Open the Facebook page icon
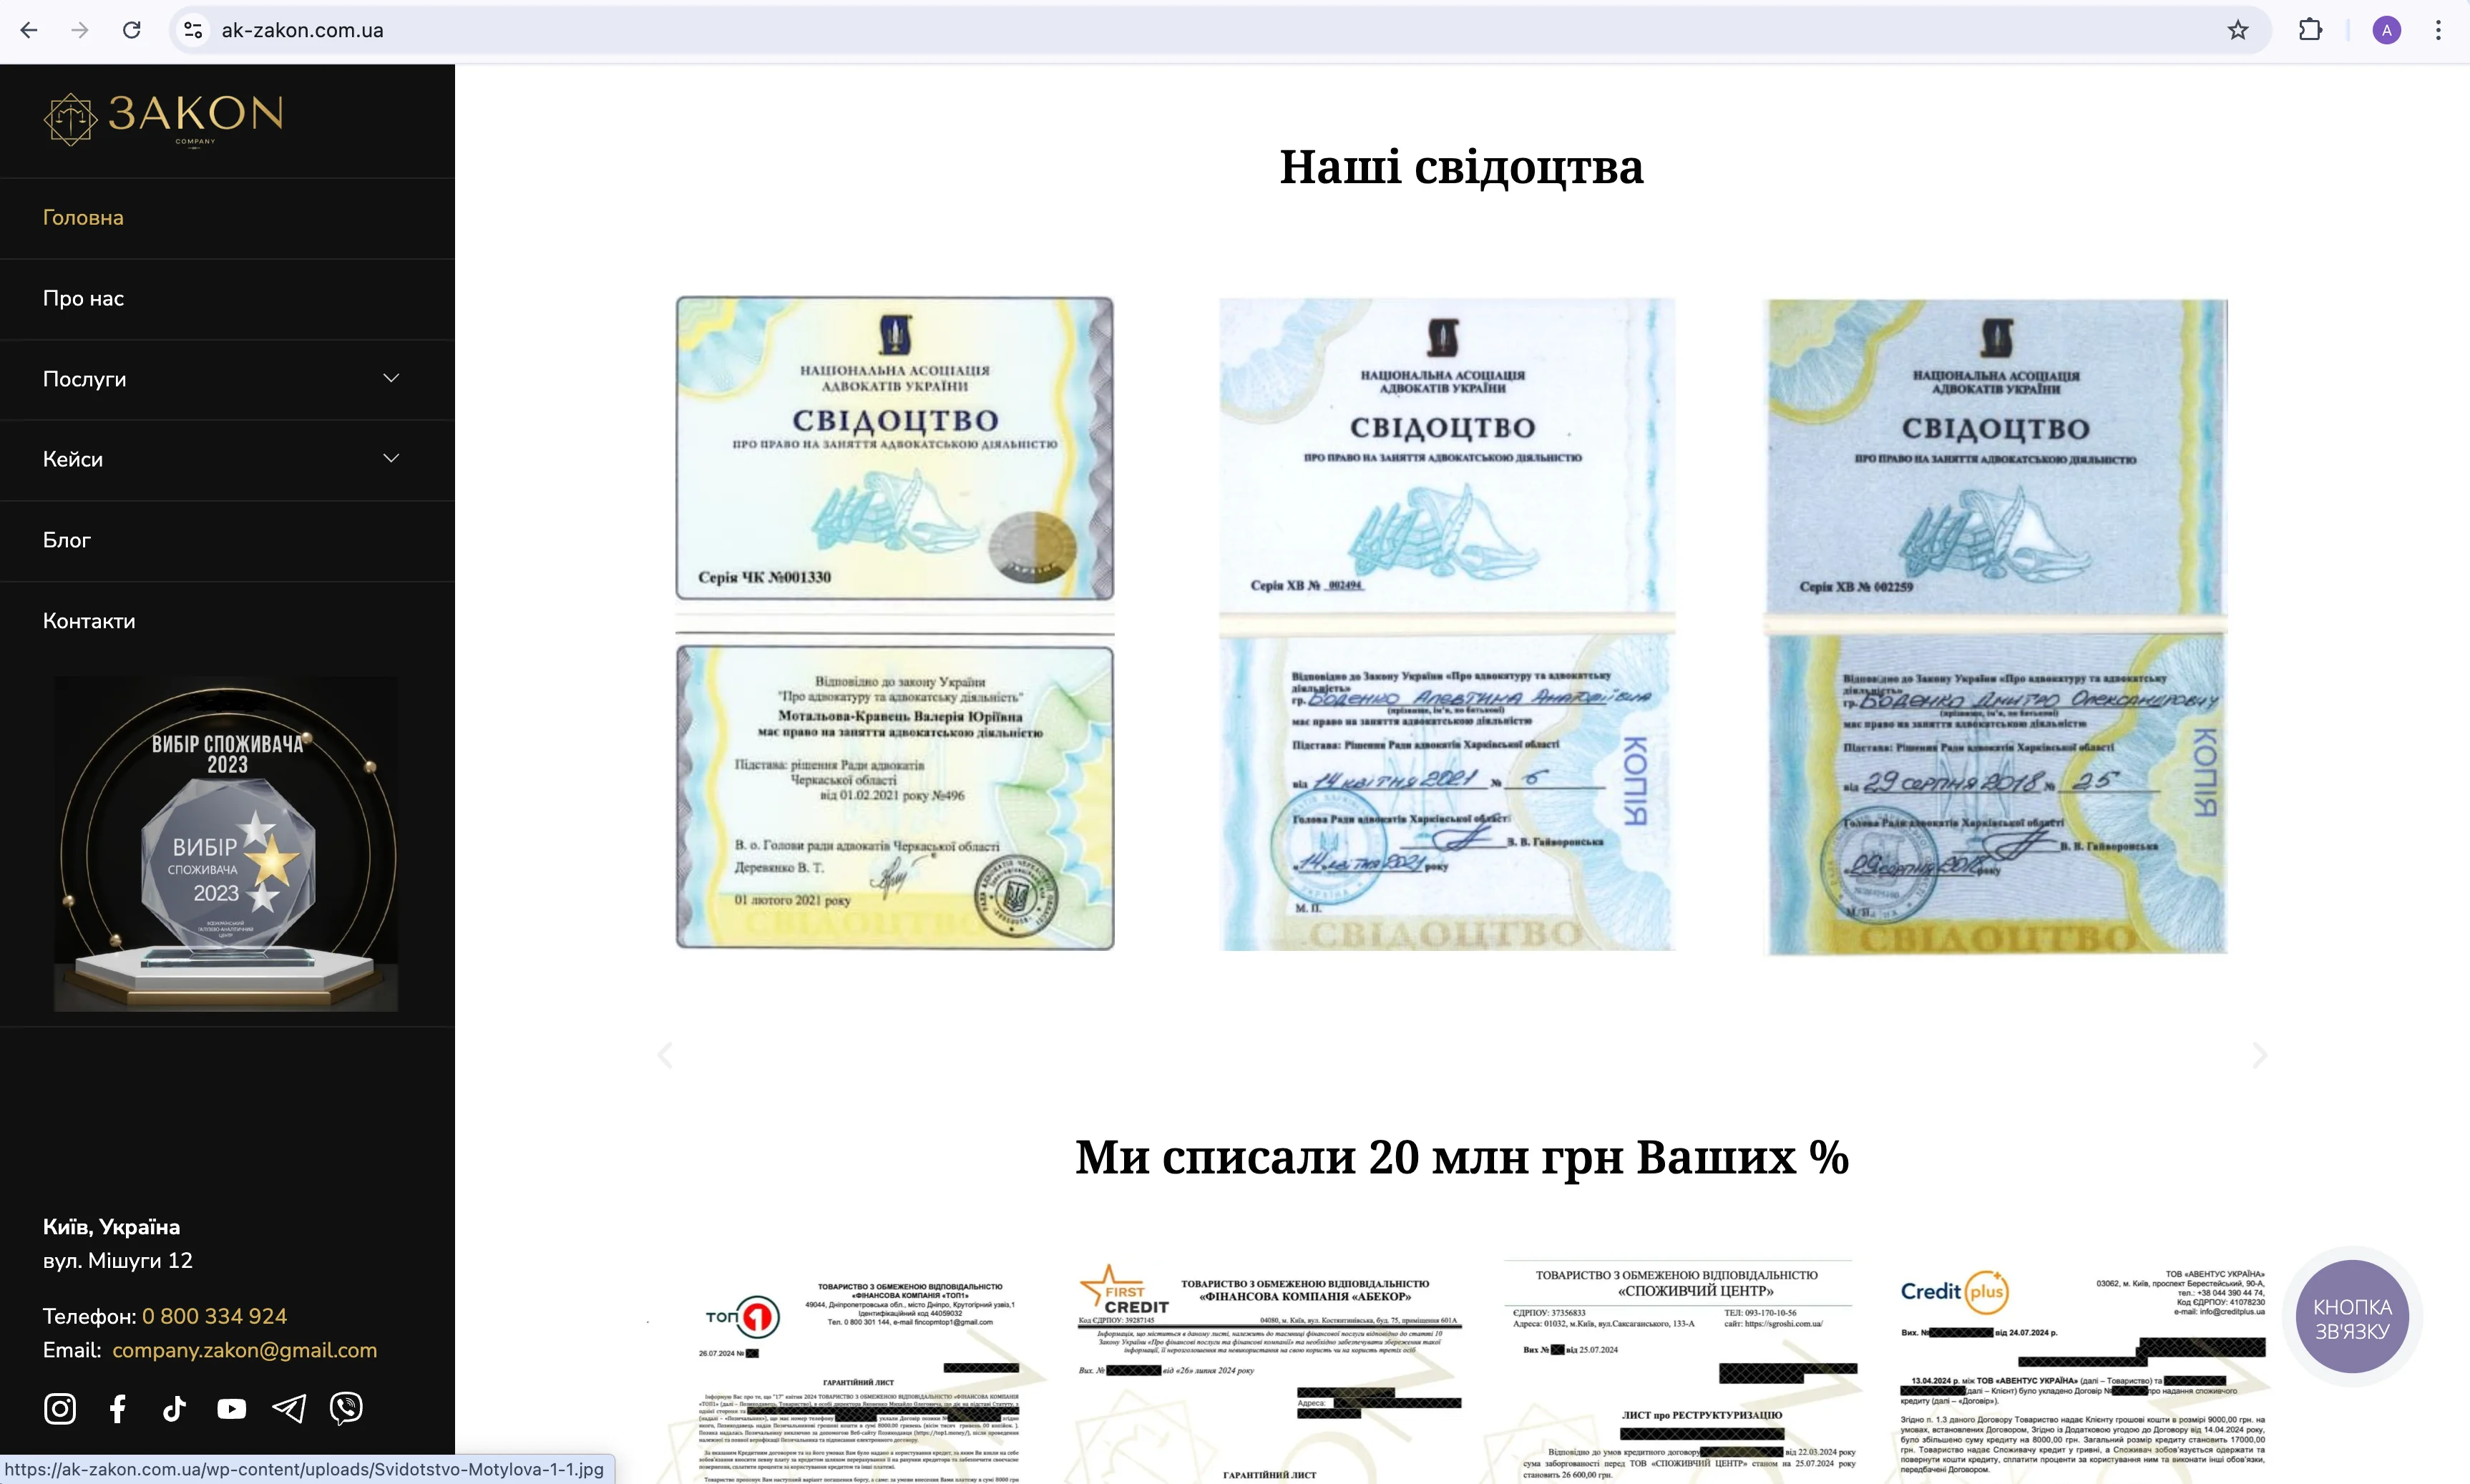This screenshot has width=2470, height=1484. pyautogui.click(x=117, y=1408)
